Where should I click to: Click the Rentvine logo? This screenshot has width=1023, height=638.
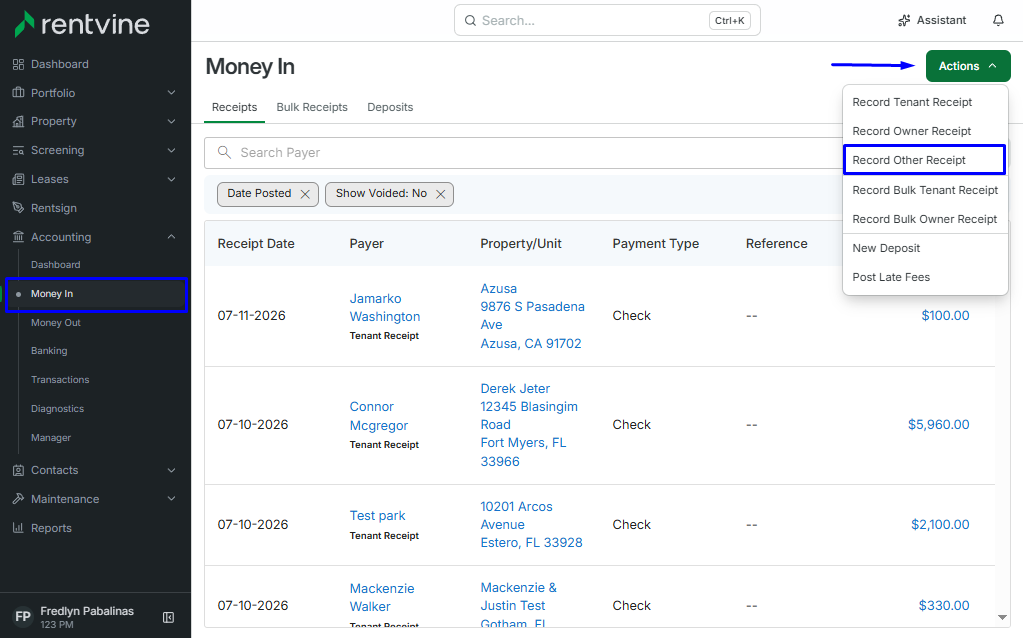[x=82, y=24]
